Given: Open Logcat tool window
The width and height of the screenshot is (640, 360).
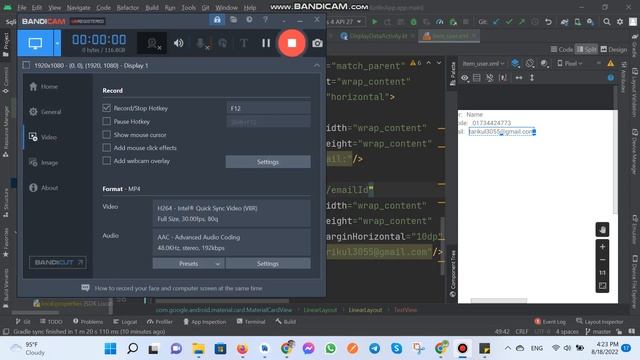Looking at the screenshot, I should click(x=125, y=322).
